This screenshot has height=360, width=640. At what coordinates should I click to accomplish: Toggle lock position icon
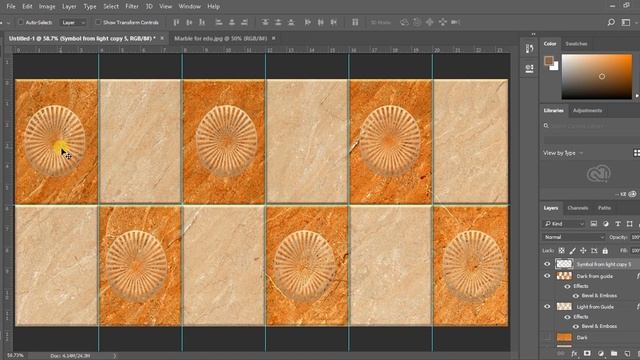click(x=583, y=251)
